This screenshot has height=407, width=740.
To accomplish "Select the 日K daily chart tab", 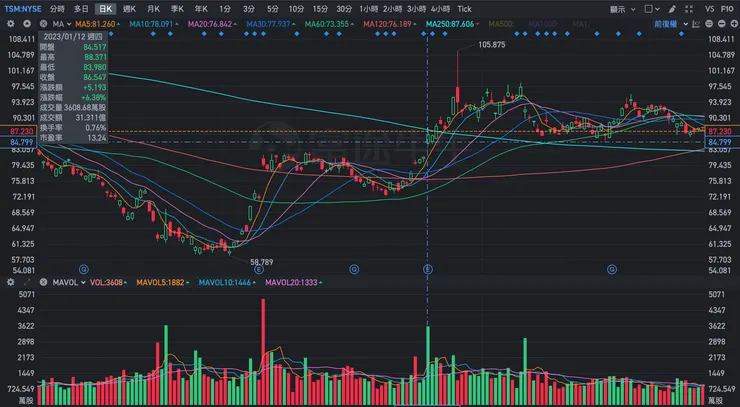I will [106, 9].
